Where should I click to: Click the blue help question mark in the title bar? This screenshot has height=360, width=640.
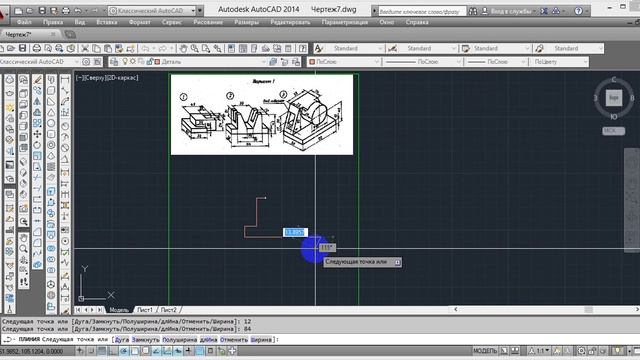point(578,11)
